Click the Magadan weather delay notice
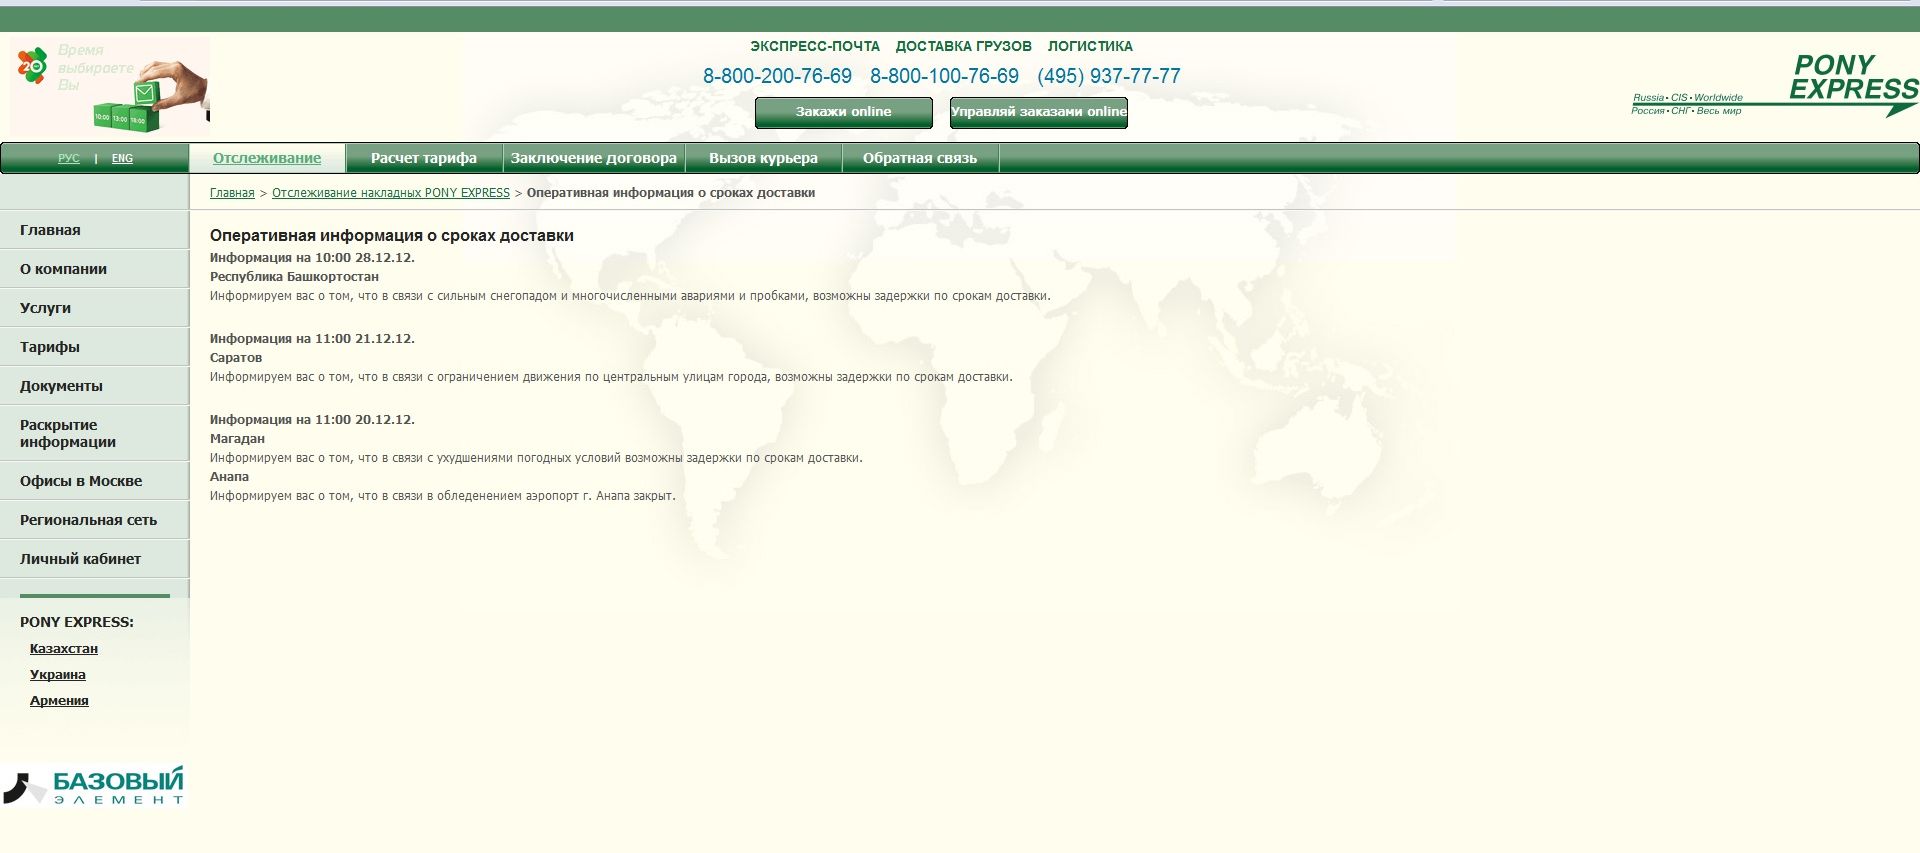This screenshot has height=853, width=1920. 536,458
